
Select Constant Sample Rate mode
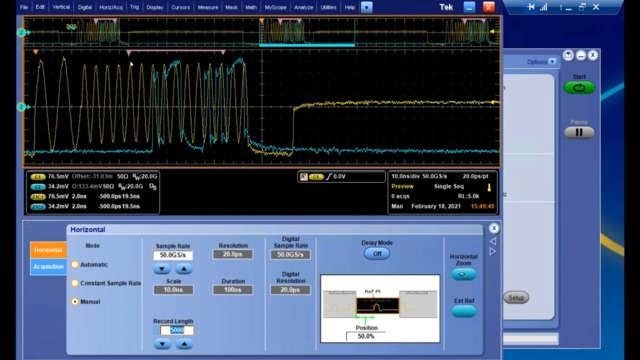tap(75, 283)
